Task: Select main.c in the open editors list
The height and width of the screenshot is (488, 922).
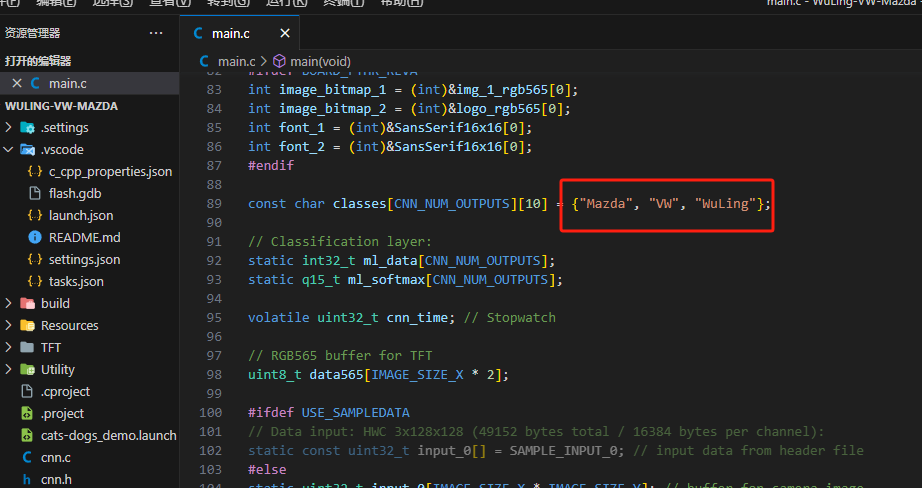Action: [68, 83]
